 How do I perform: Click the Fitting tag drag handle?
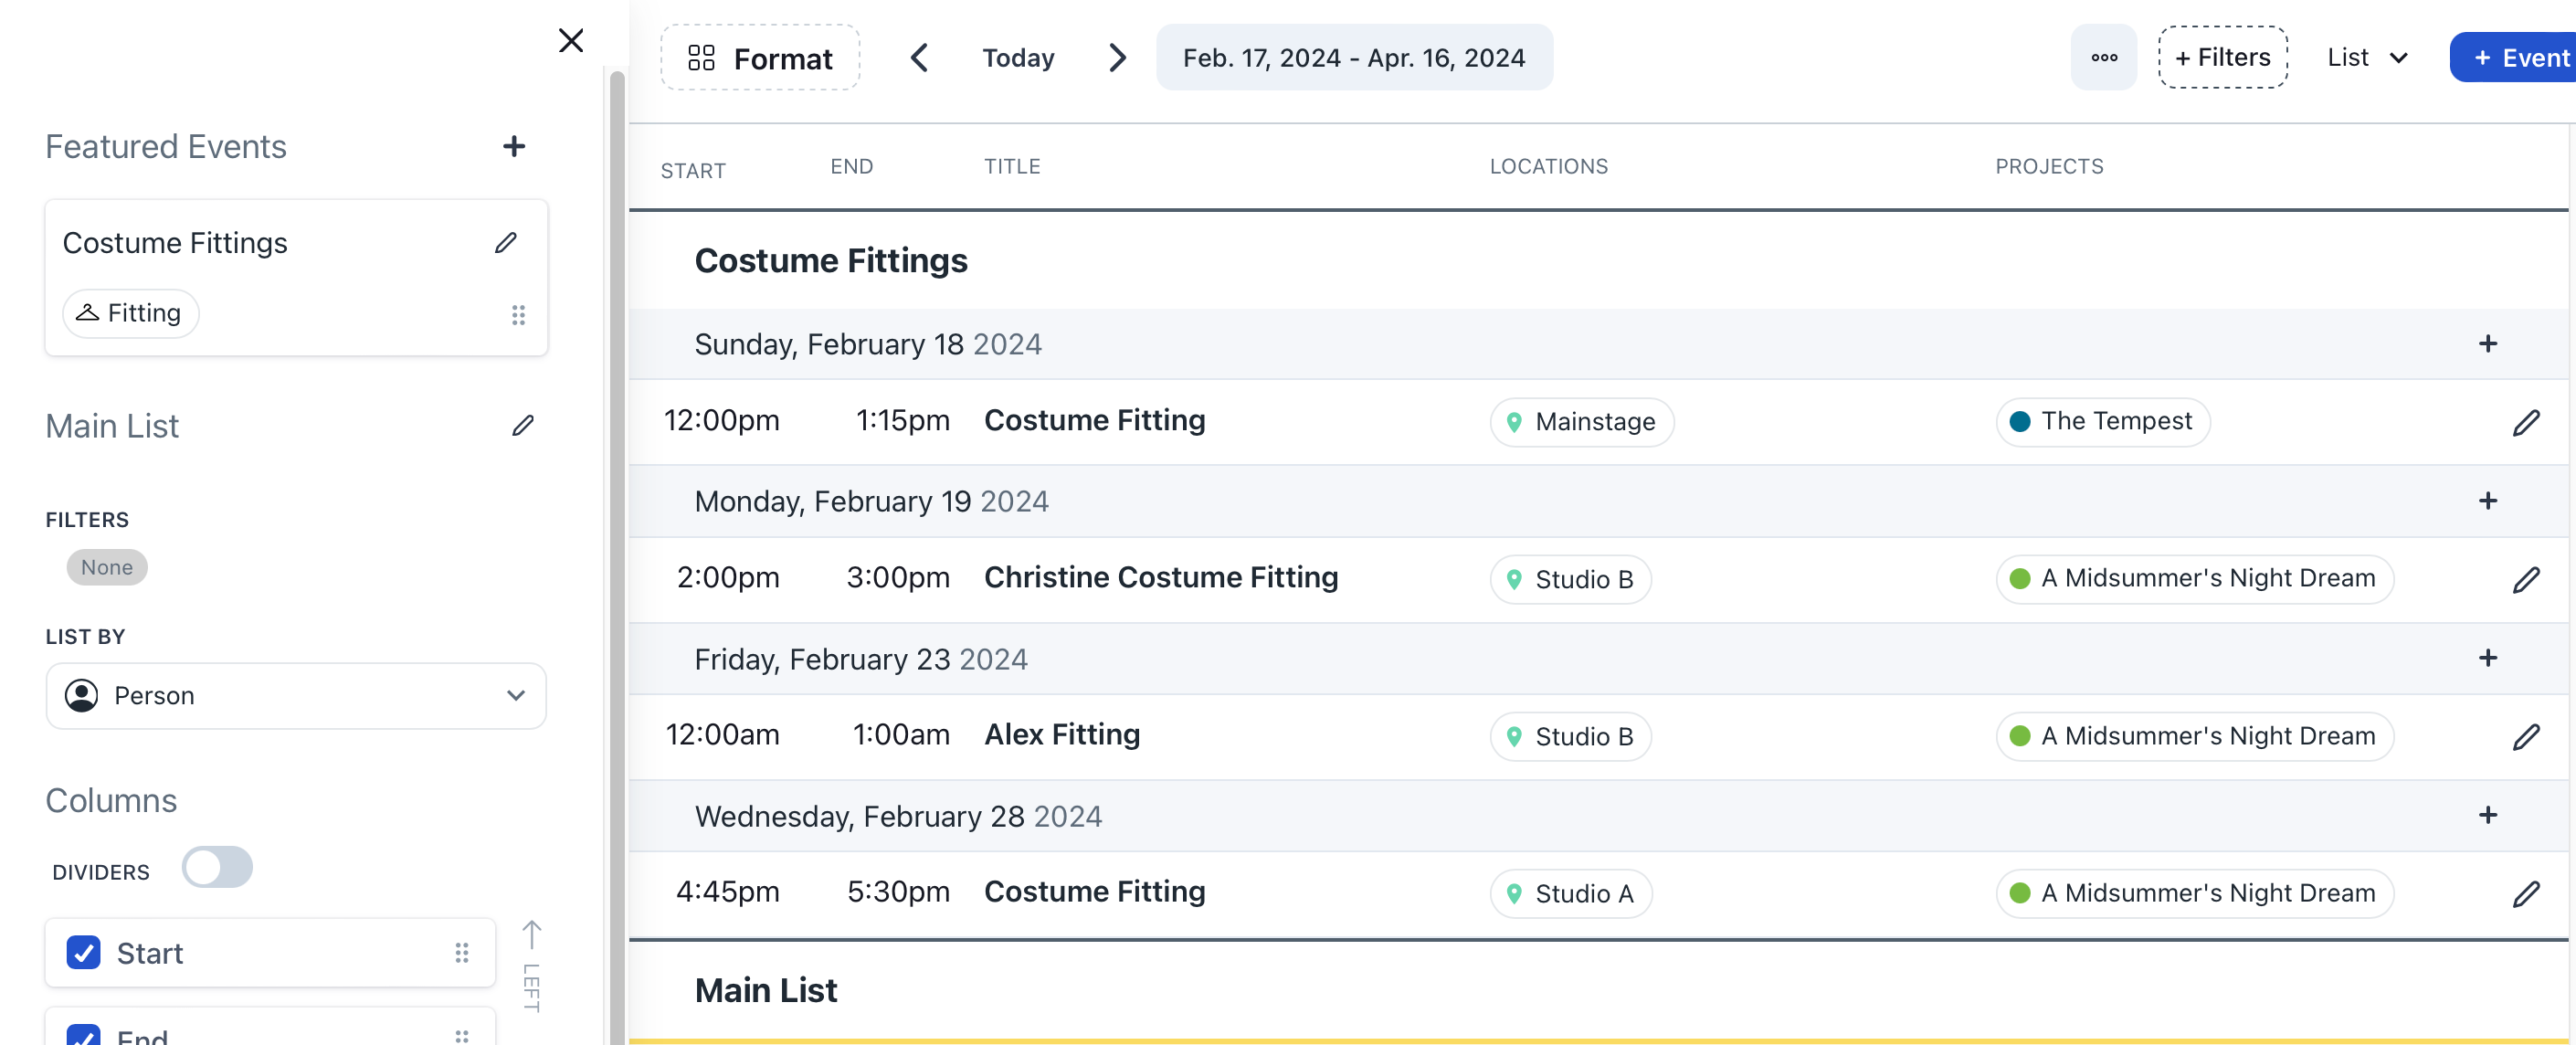[x=518, y=315]
